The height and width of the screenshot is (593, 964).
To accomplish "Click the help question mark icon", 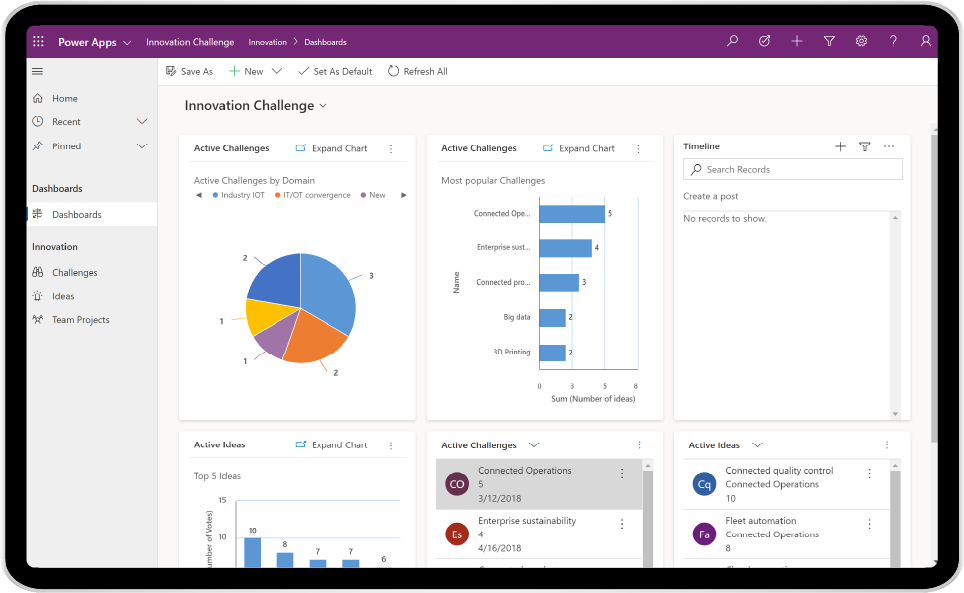I will [x=894, y=42].
